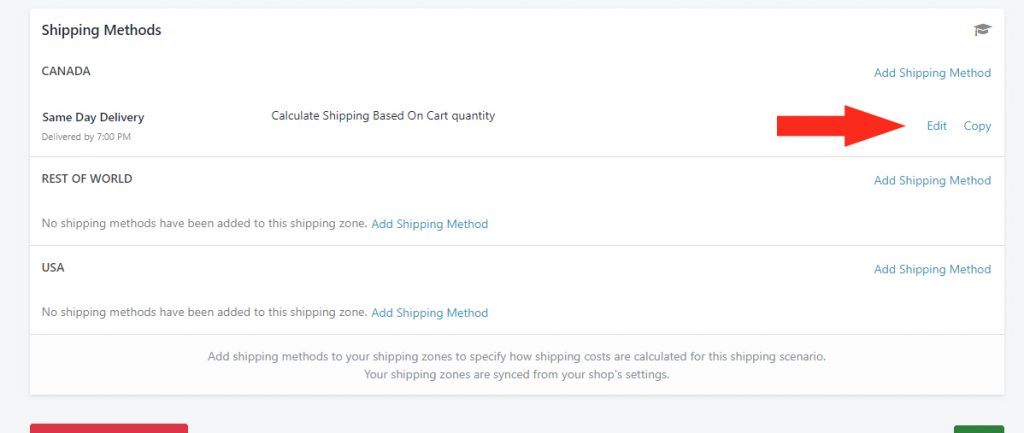Screen dimensions: 1024x433
Task: Add Shipping Method in USA zone header
Action: tap(932, 269)
